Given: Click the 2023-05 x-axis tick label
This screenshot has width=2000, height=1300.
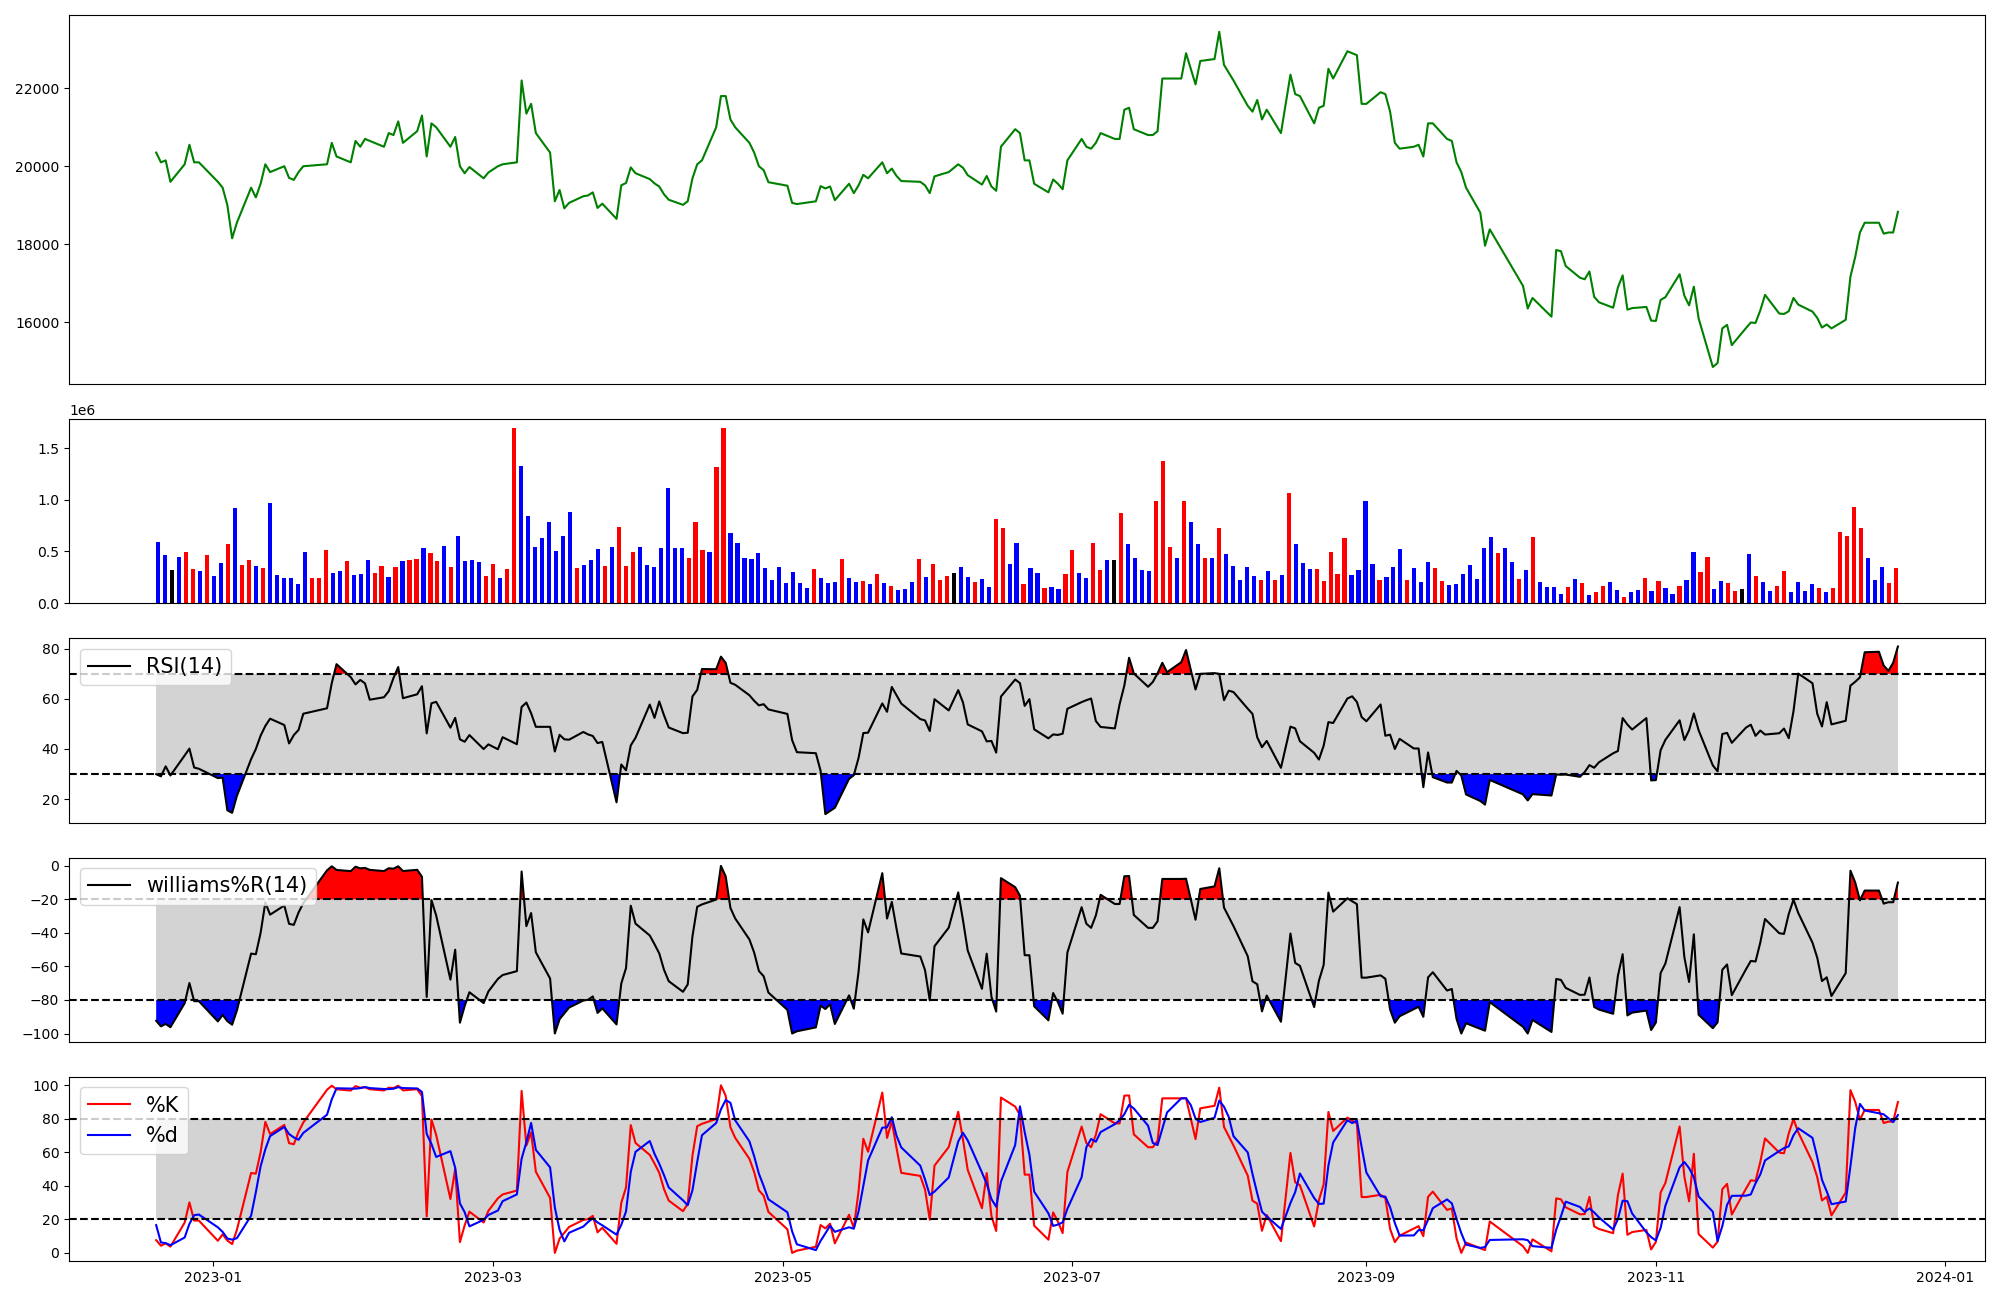Looking at the screenshot, I should tap(783, 1277).
